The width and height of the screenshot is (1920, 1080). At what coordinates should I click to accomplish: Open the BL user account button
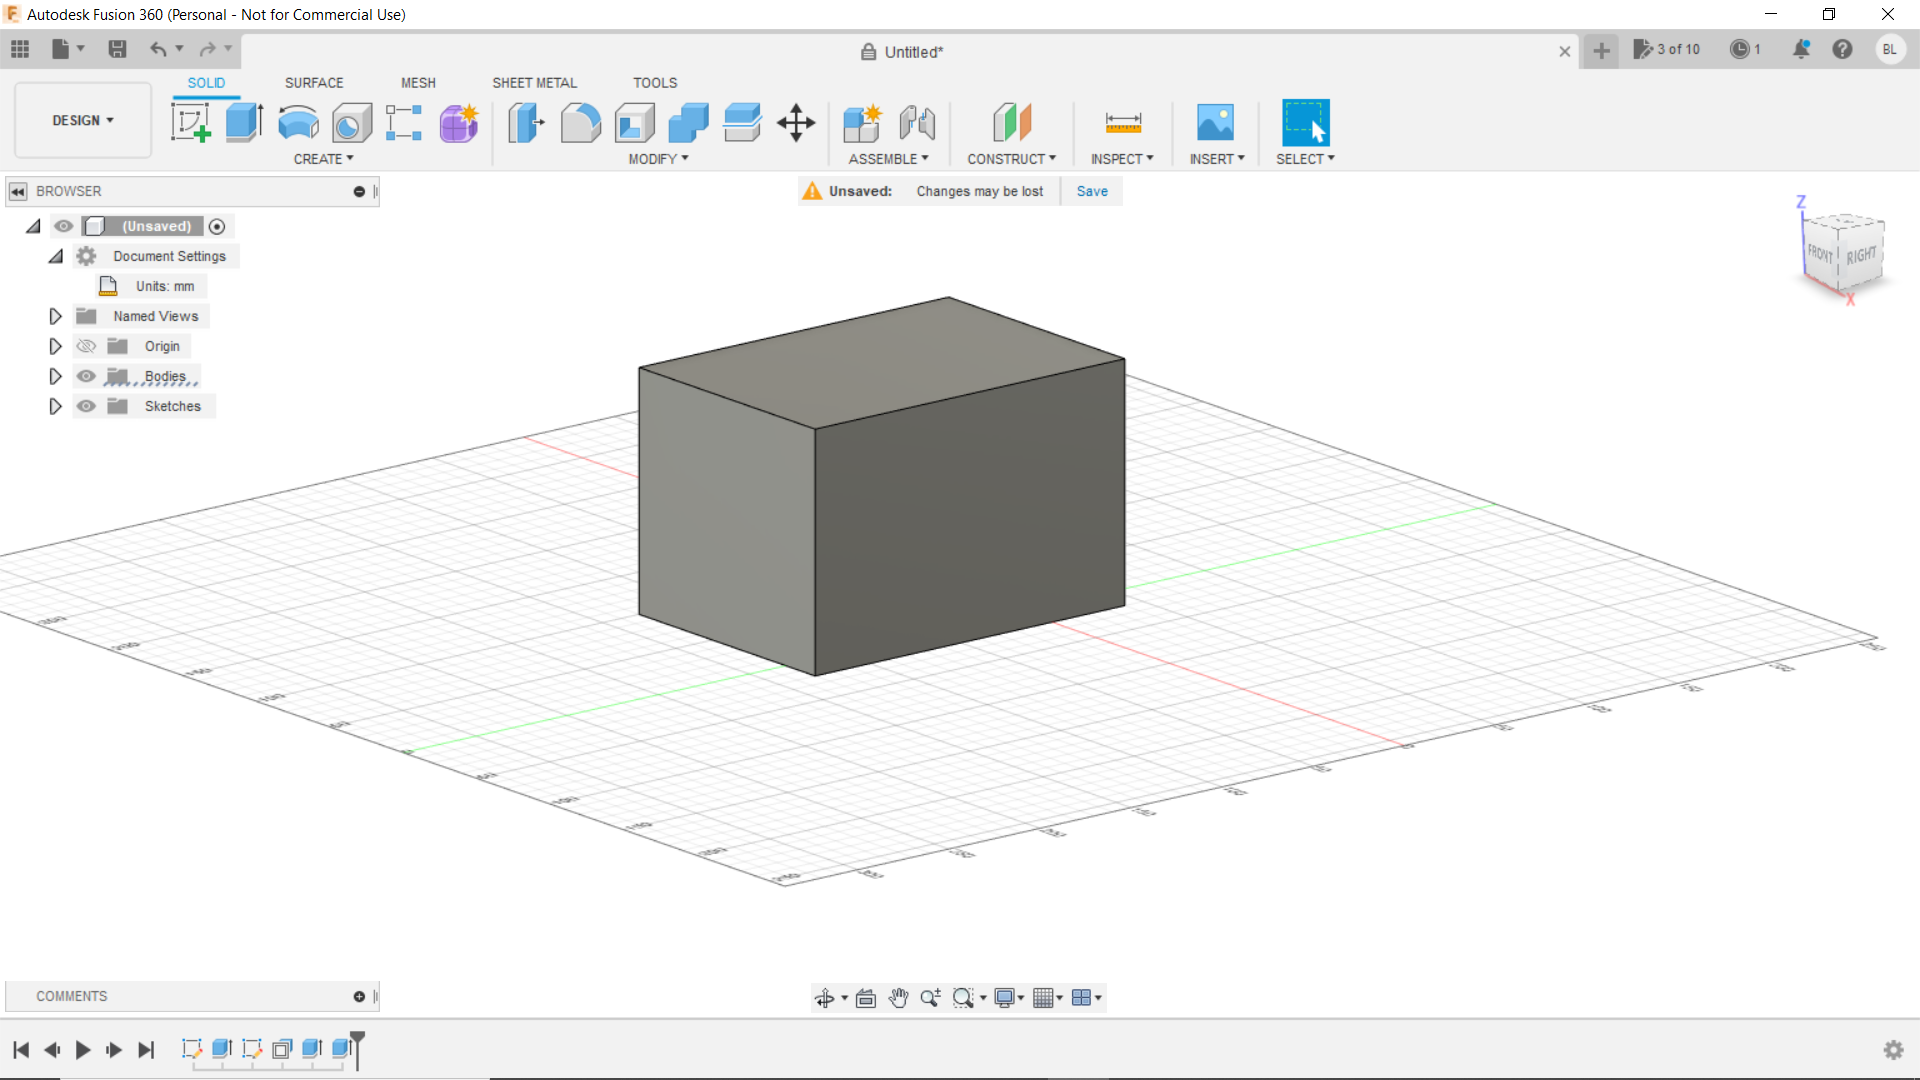pyautogui.click(x=1889, y=49)
